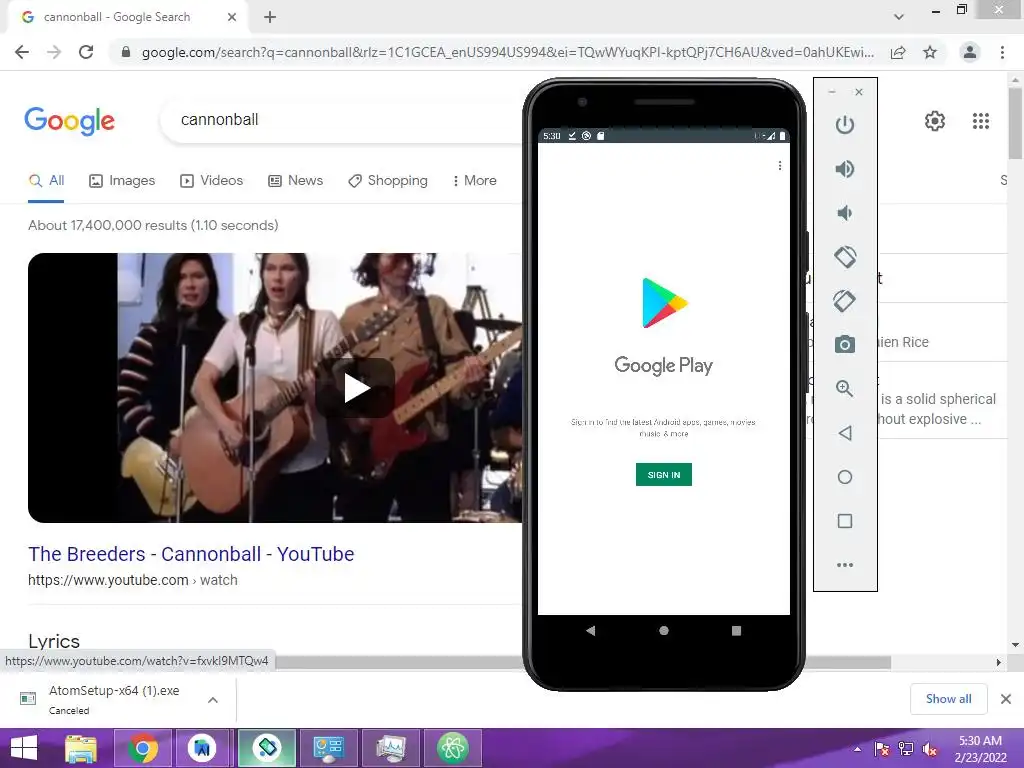
Task: Click the emulator volume up icon
Action: tap(844, 169)
